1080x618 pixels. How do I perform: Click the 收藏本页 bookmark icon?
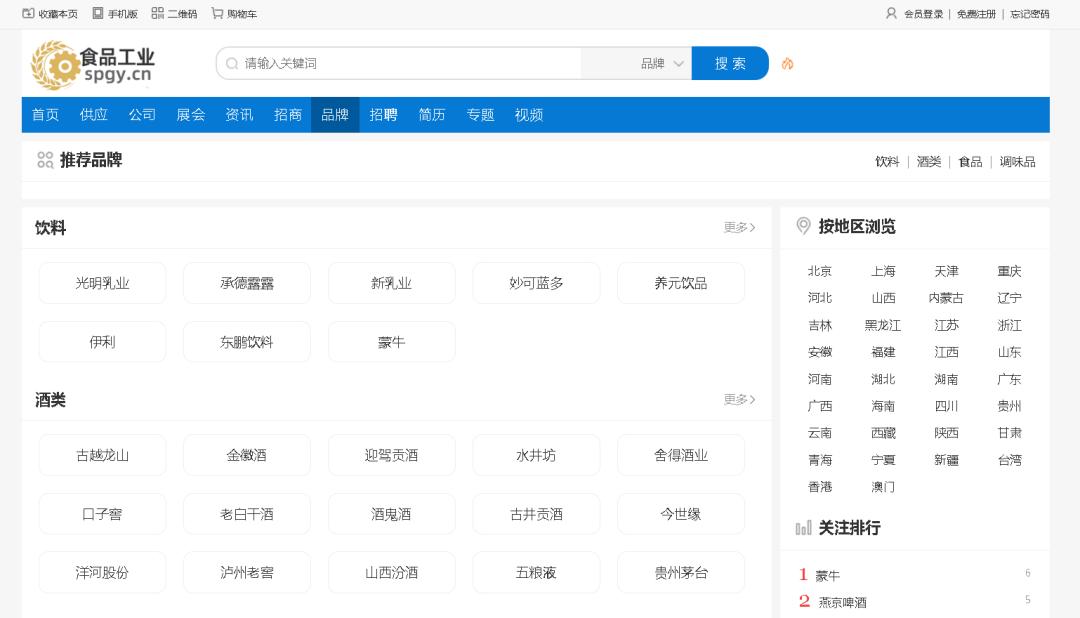[28, 13]
